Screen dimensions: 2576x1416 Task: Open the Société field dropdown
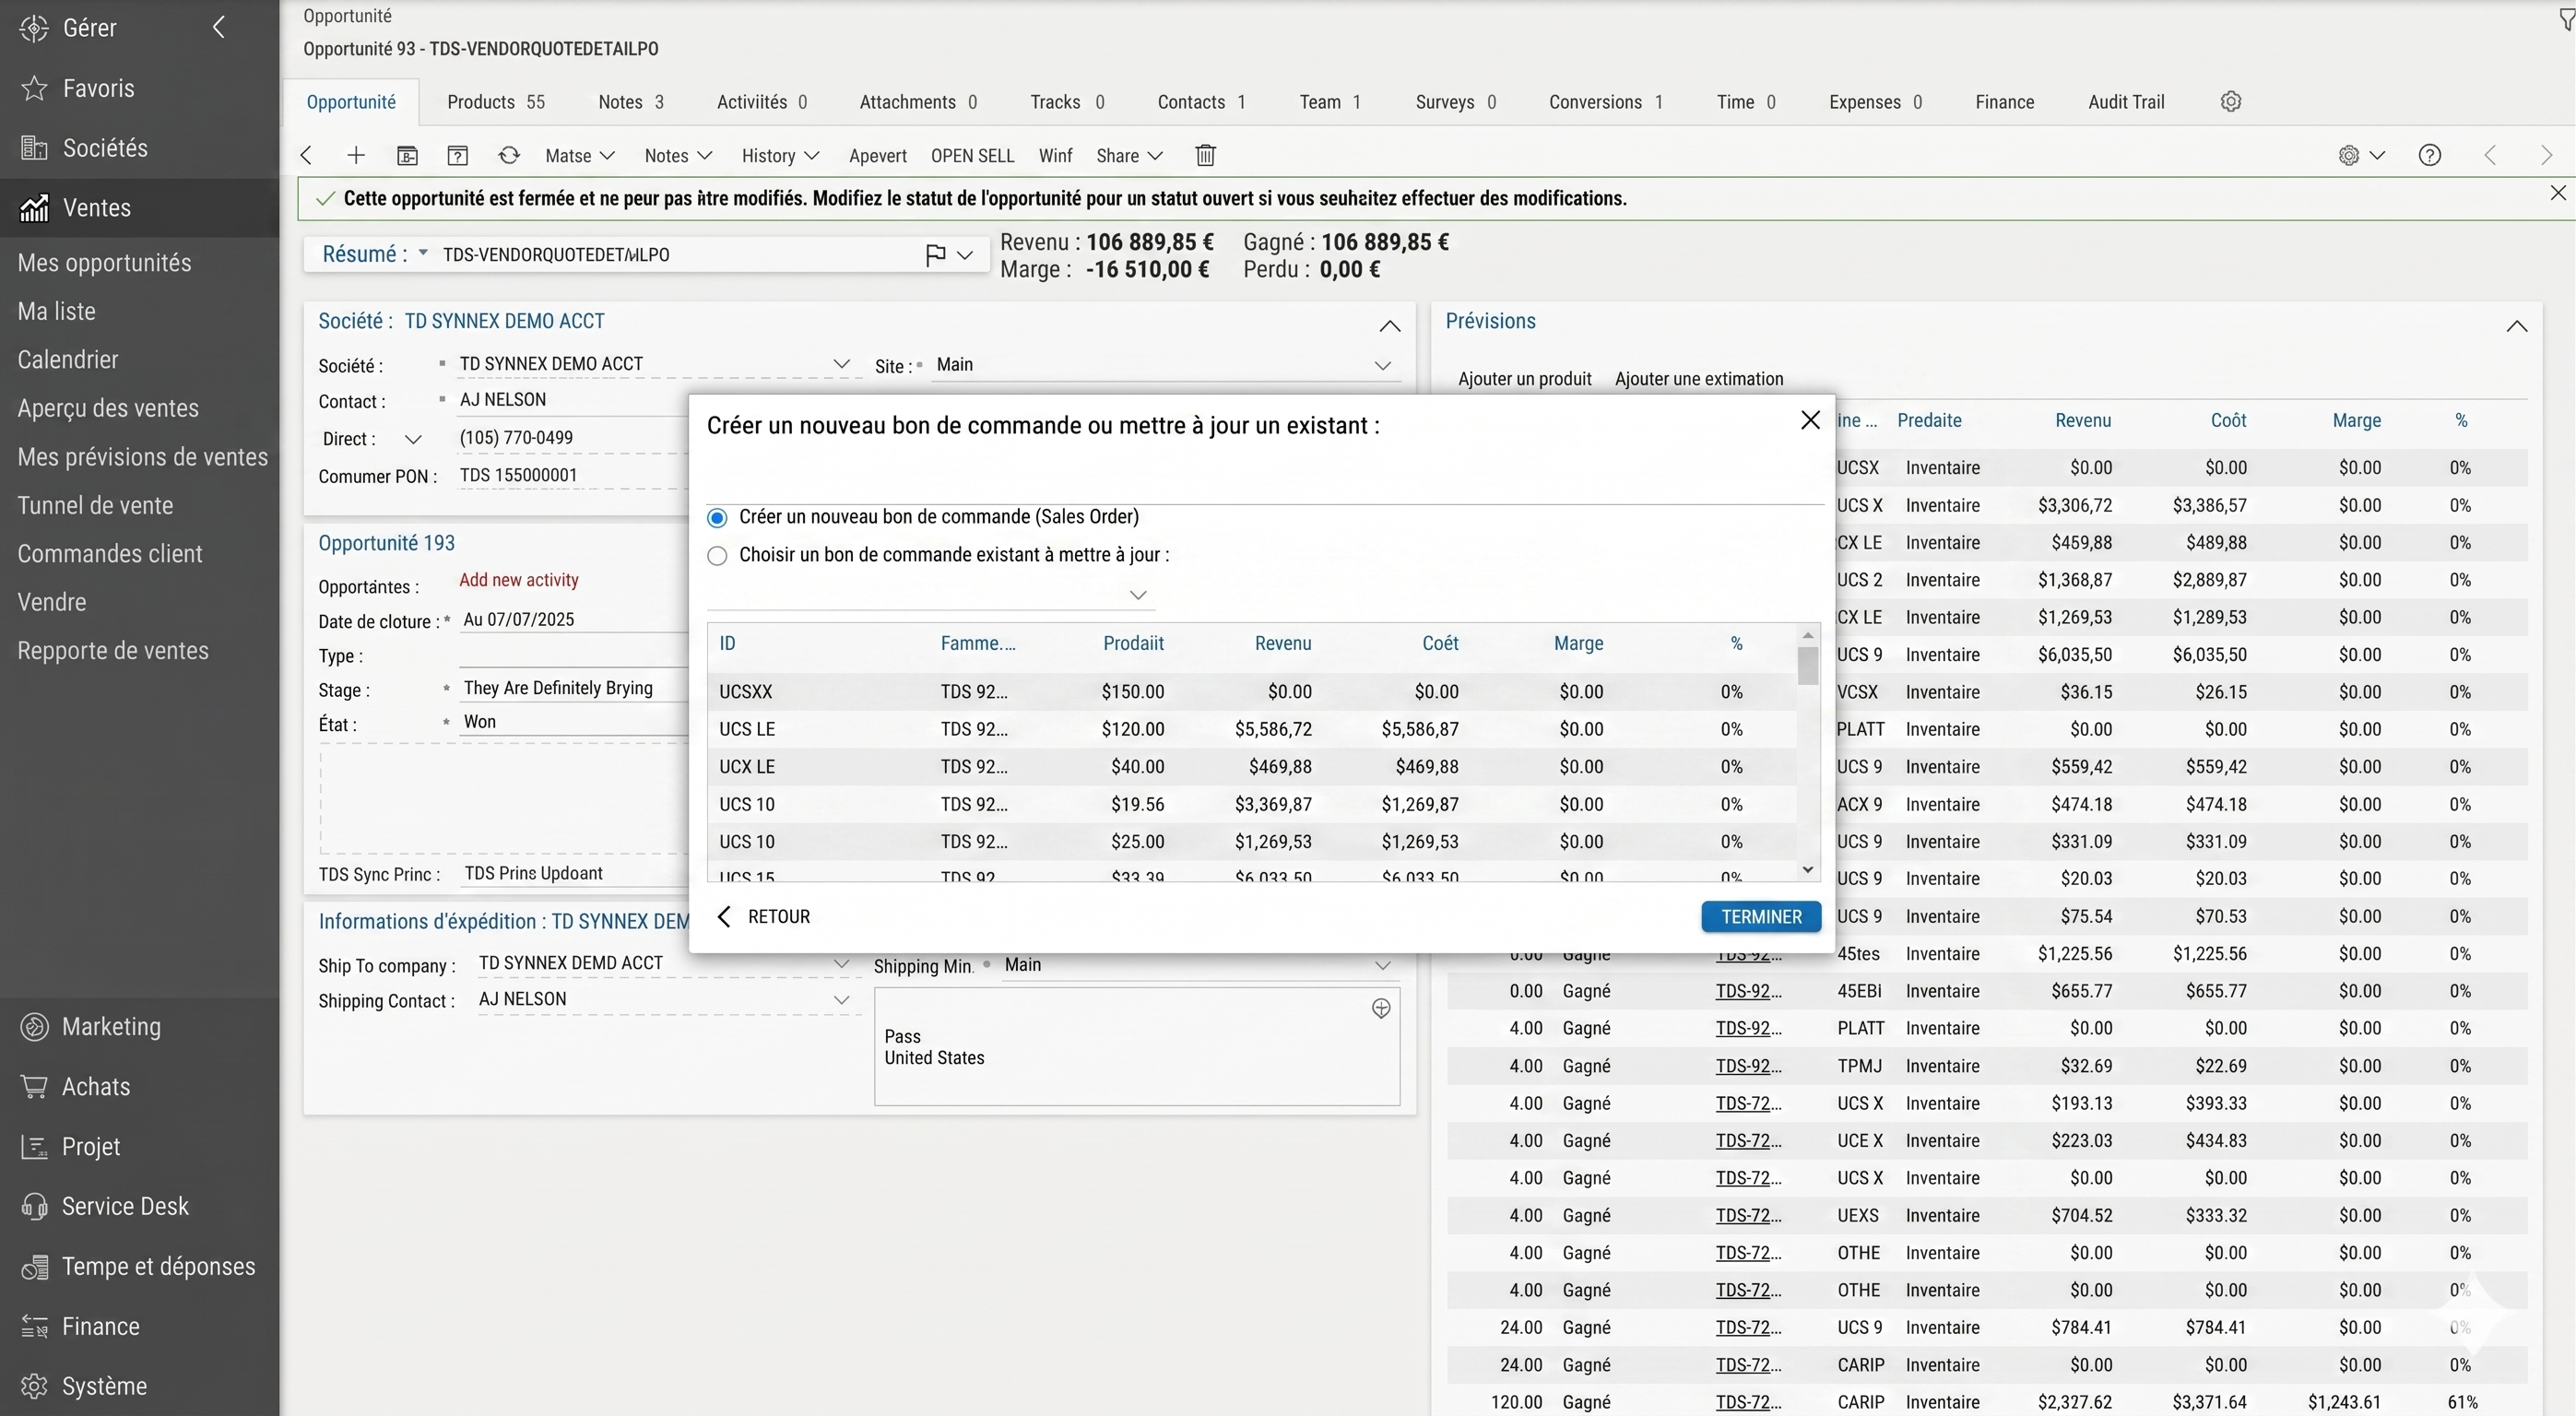841,364
